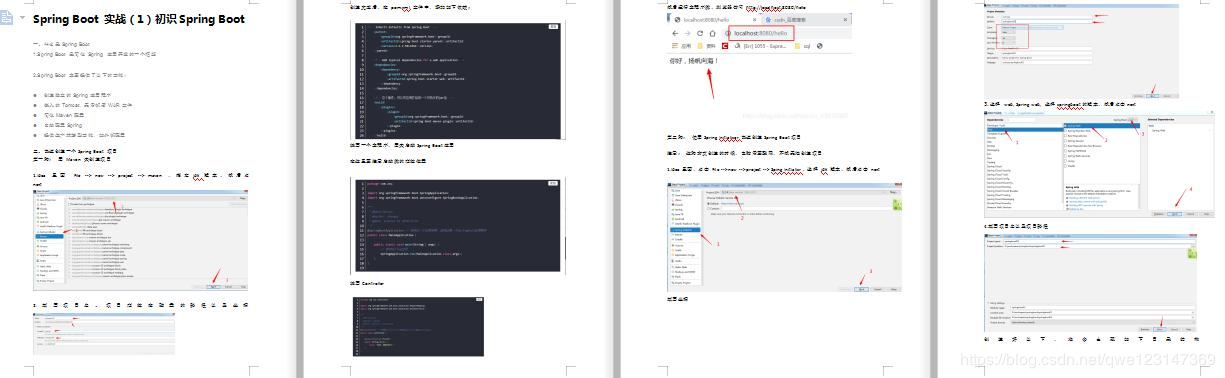
Task: Click Next in page one's Maven dialog
Action: coord(214,287)
